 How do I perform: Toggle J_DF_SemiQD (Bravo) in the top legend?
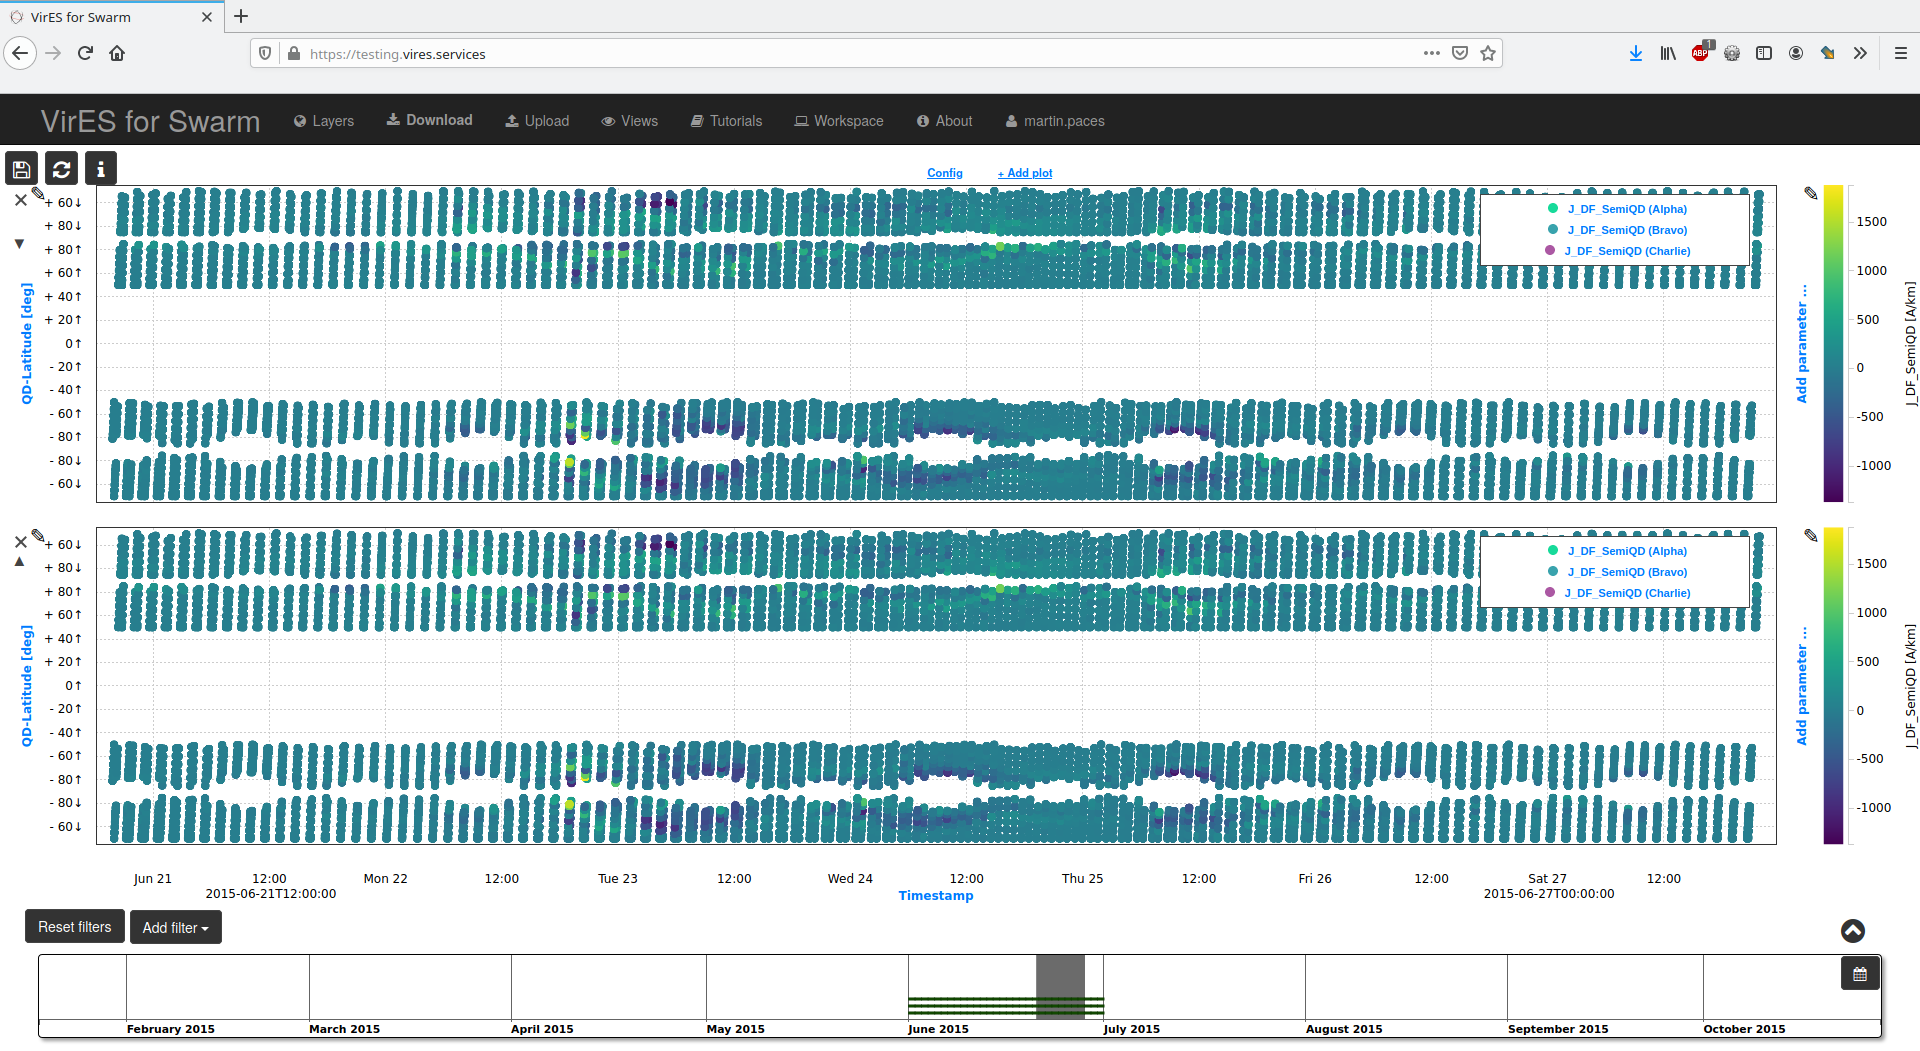[1626, 229]
